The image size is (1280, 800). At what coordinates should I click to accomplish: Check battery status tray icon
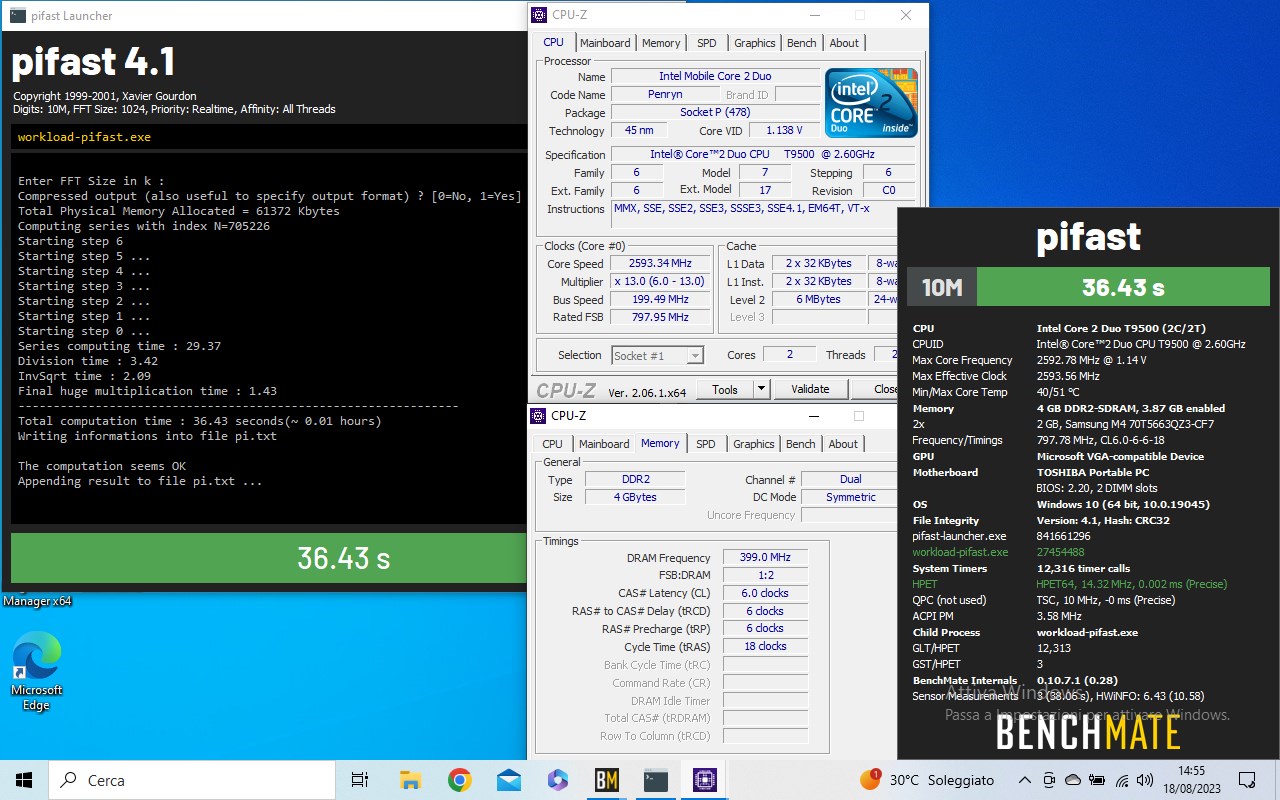[x=1097, y=780]
